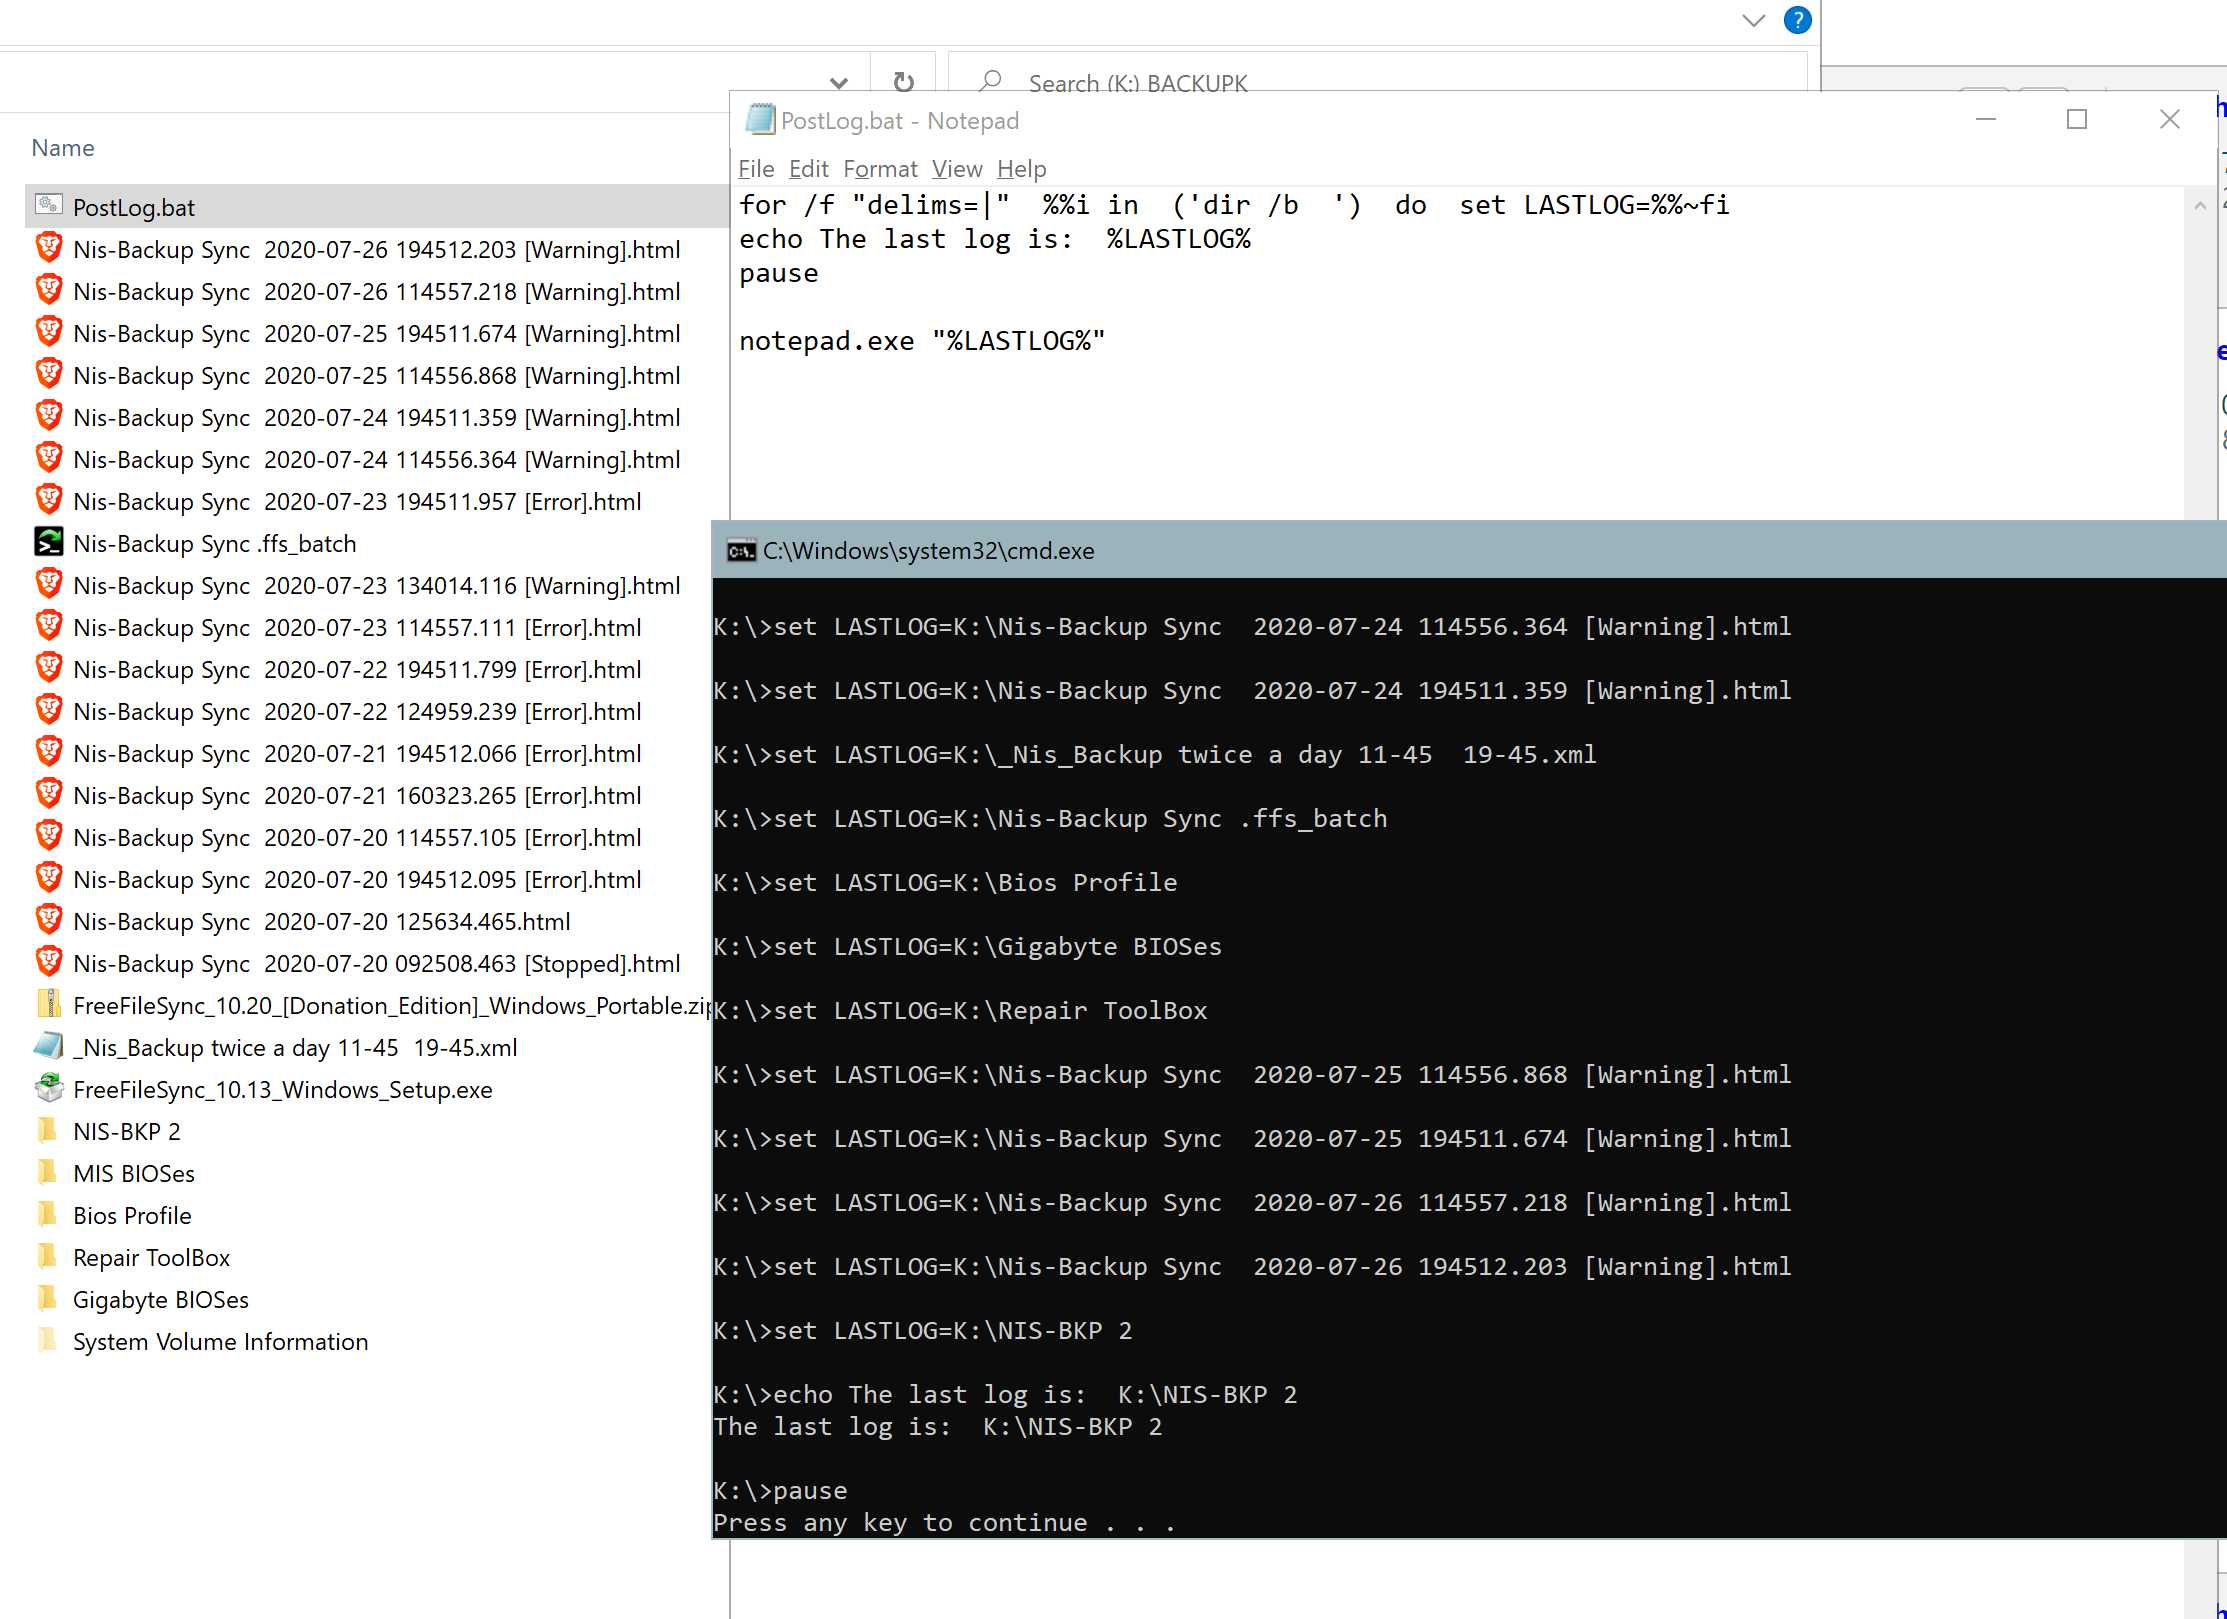This screenshot has width=2227, height=1619.
Task: Refresh the Explorer folder view
Action: (x=903, y=81)
